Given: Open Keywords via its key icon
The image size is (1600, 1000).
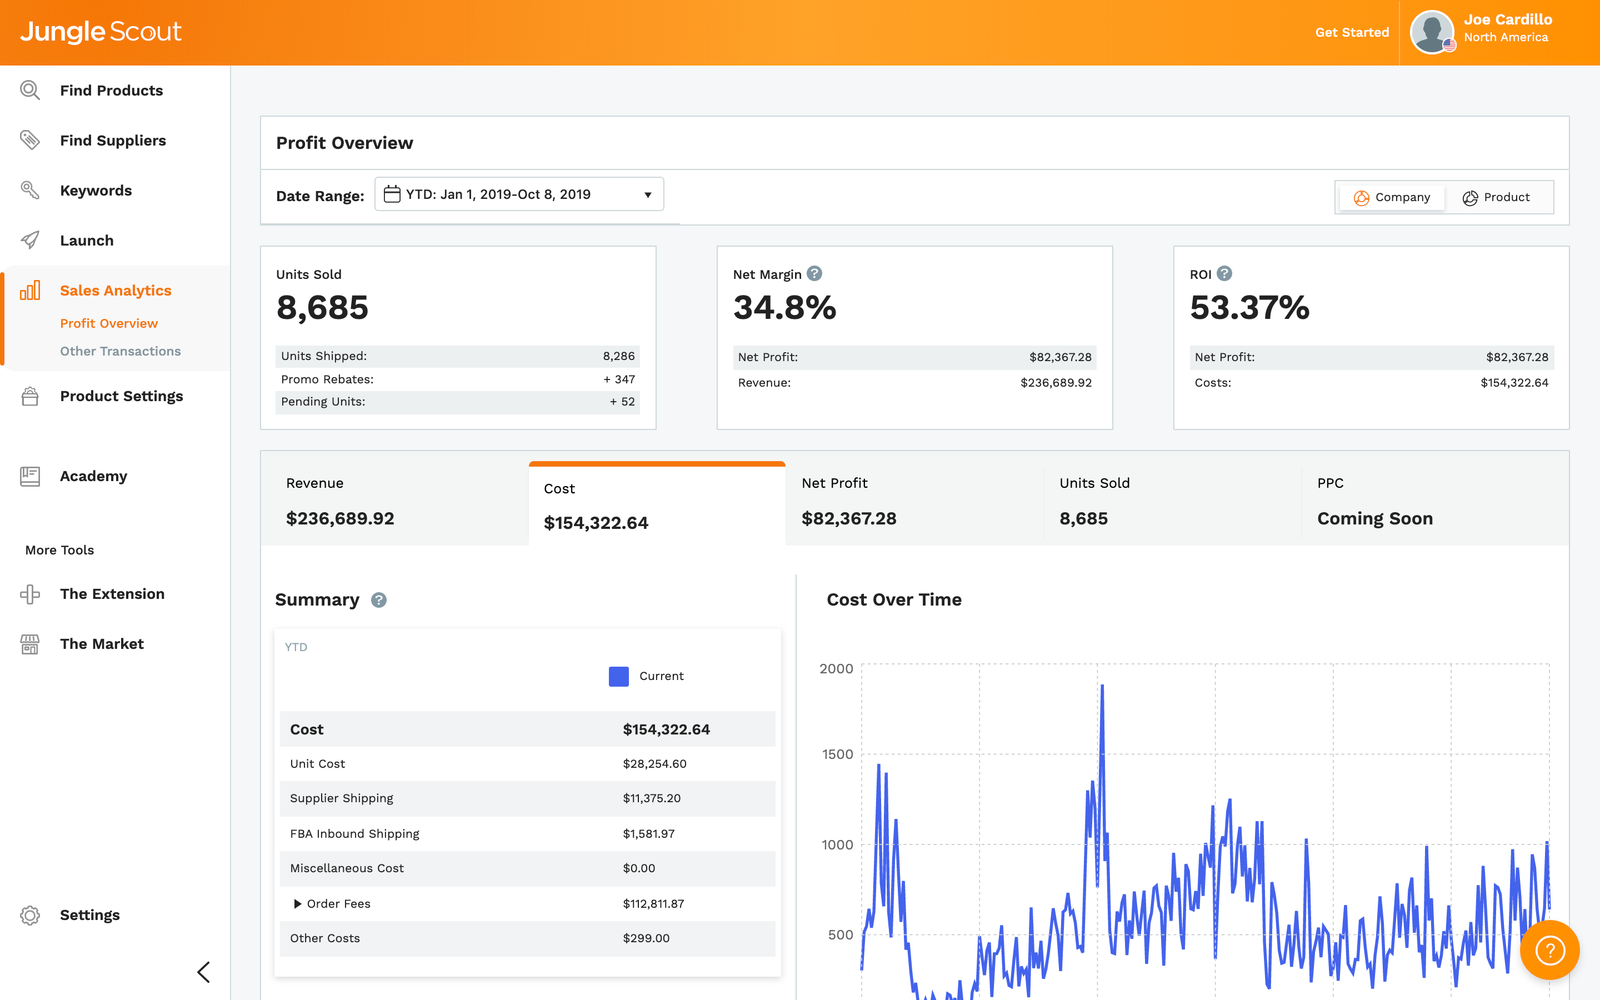Looking at the screenshot, I should point(30,190).
